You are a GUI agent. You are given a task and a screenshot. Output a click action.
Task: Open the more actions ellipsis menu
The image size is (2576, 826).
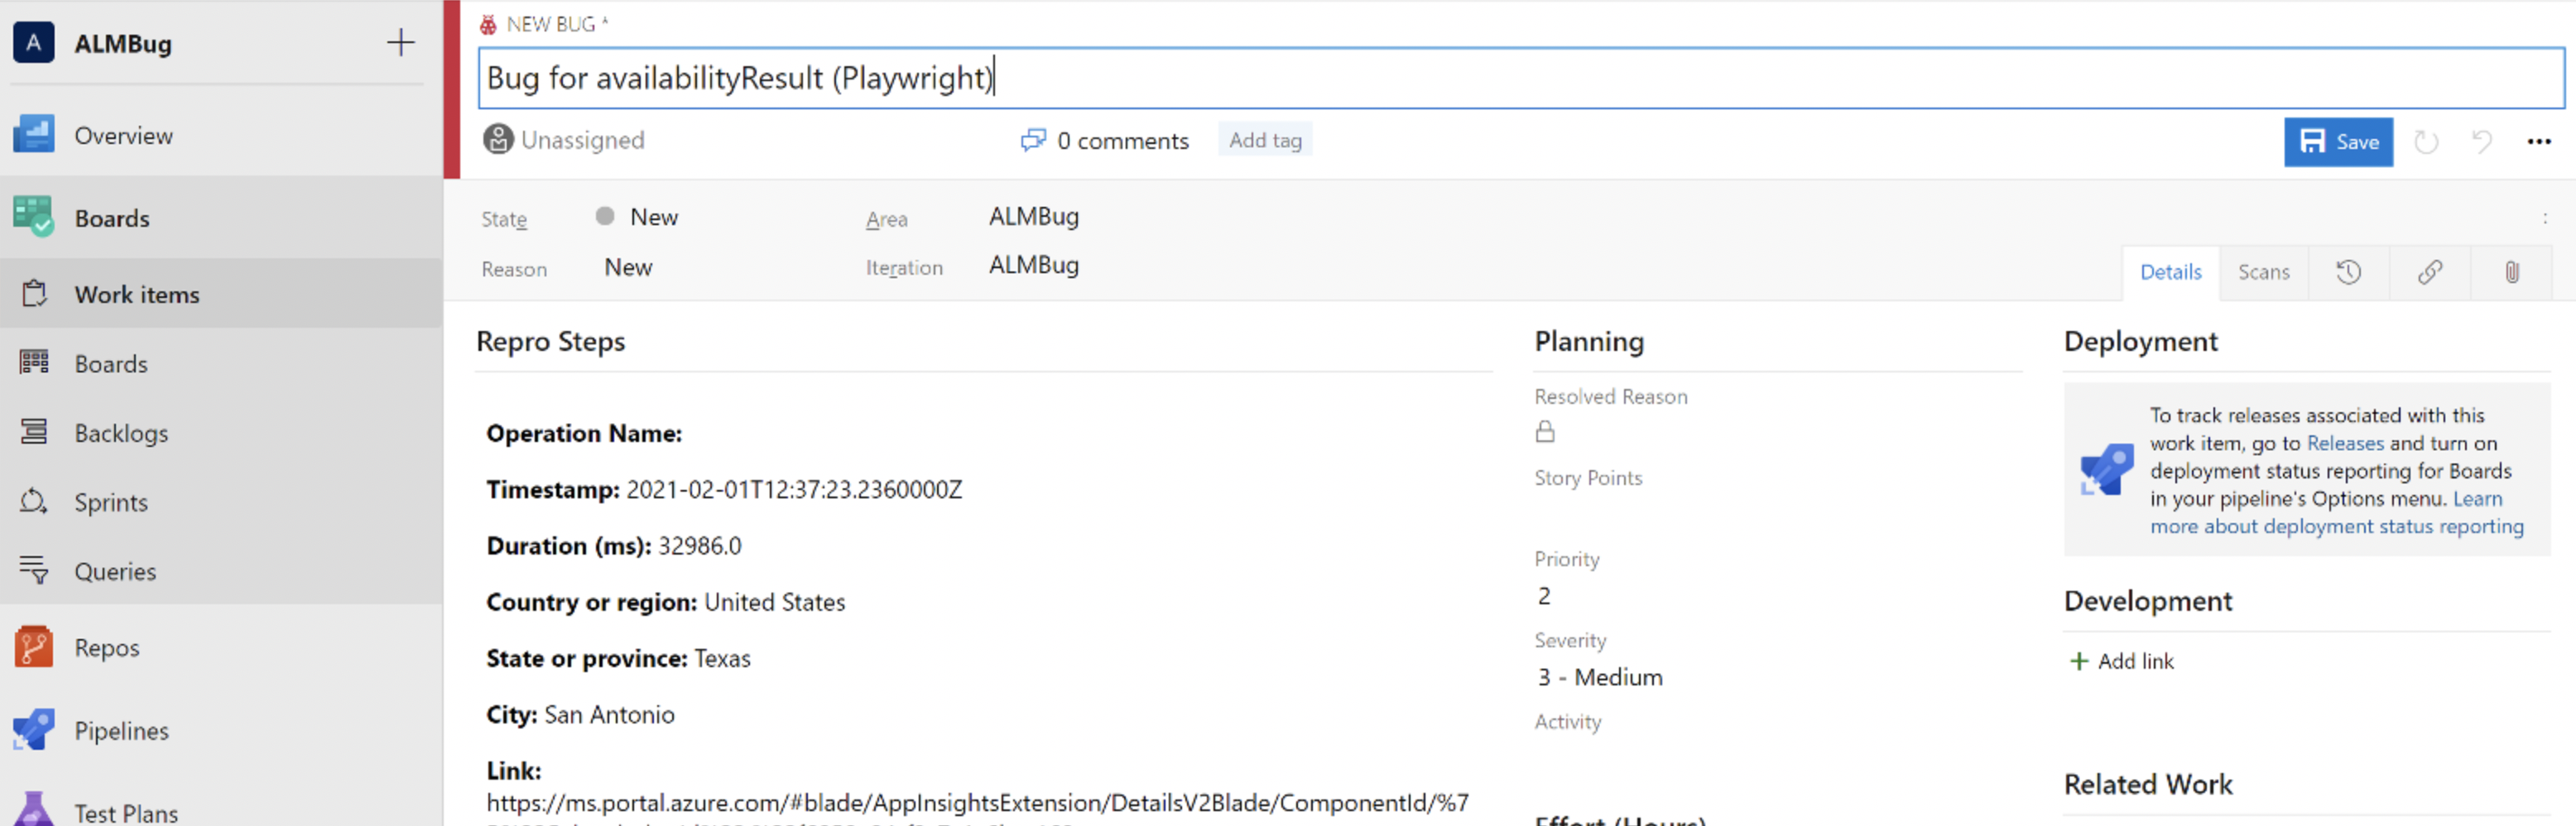coord(2539,142)
